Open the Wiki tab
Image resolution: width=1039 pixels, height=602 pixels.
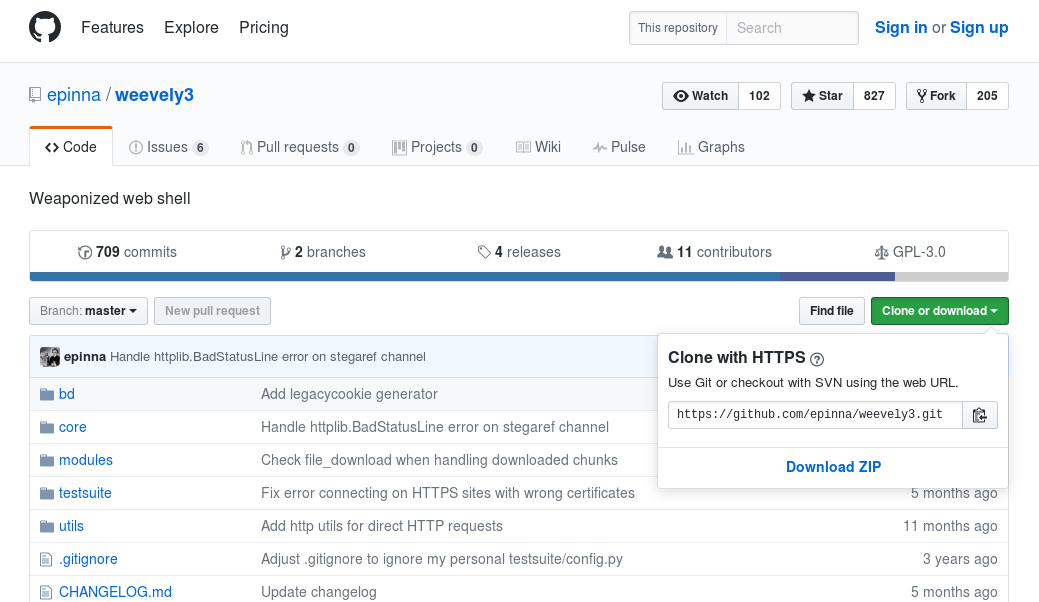[x=539, y=147]
